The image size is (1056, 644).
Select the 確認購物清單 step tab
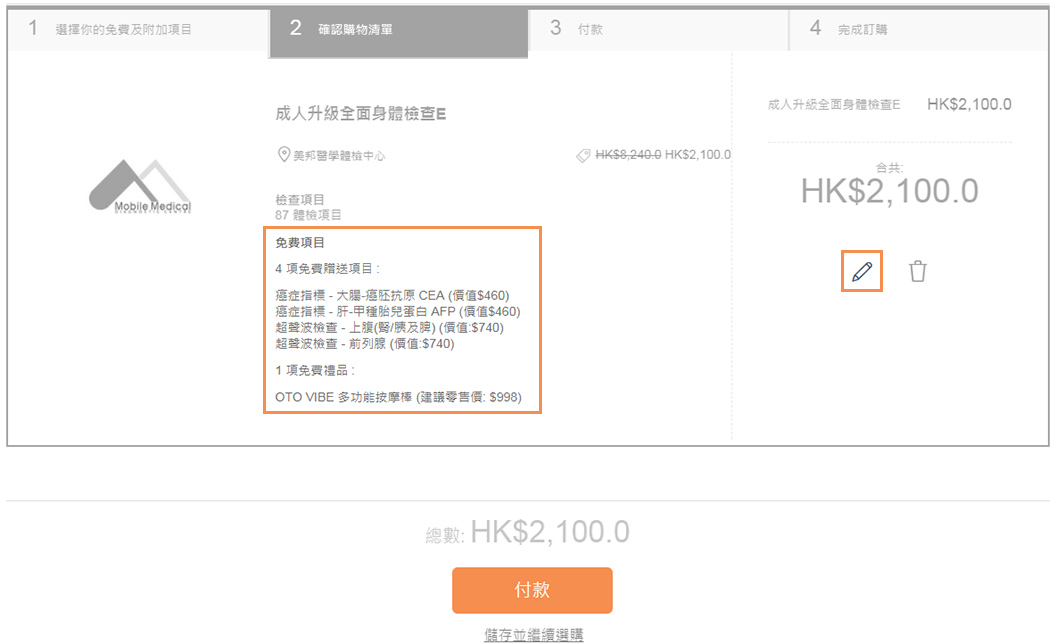398,29
